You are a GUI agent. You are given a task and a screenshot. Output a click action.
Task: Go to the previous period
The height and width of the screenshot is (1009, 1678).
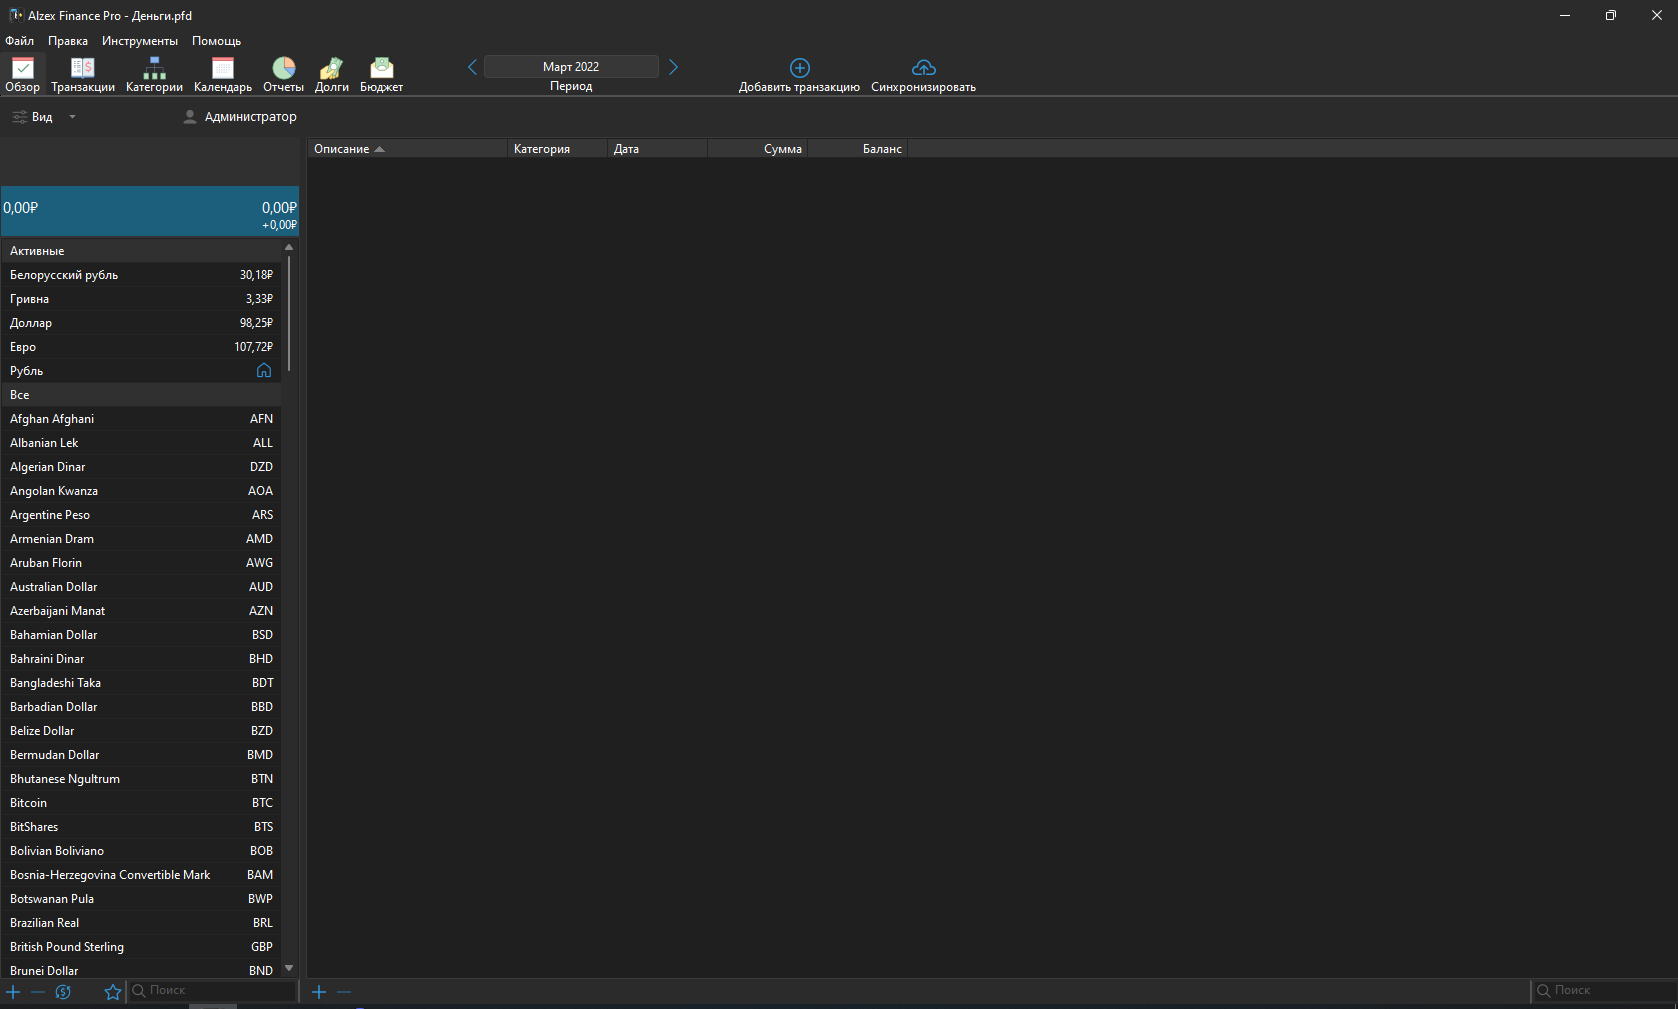tap(473, 67)
